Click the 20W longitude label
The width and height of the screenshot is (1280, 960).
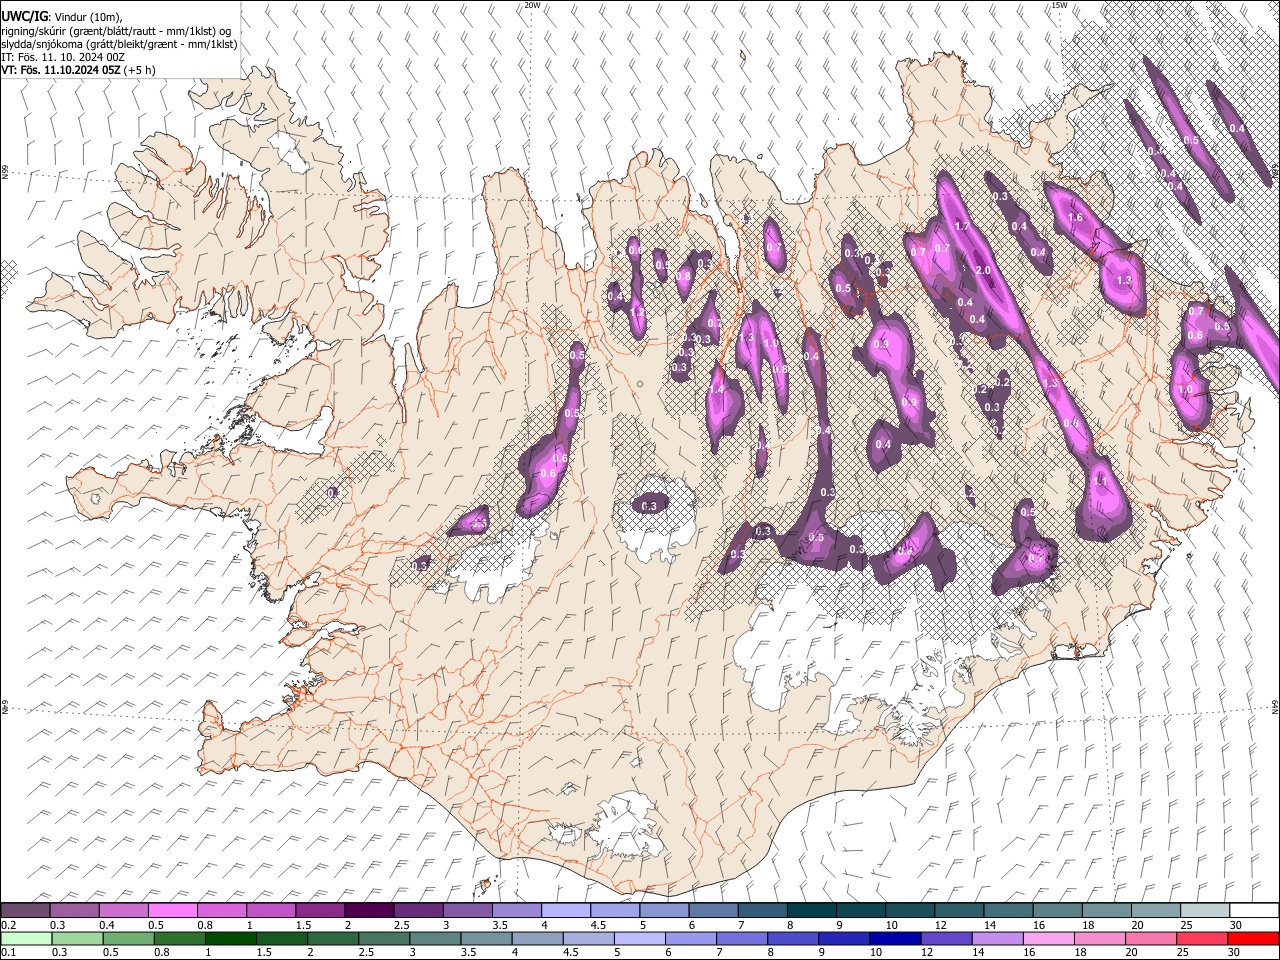click(x=532, y=5)
